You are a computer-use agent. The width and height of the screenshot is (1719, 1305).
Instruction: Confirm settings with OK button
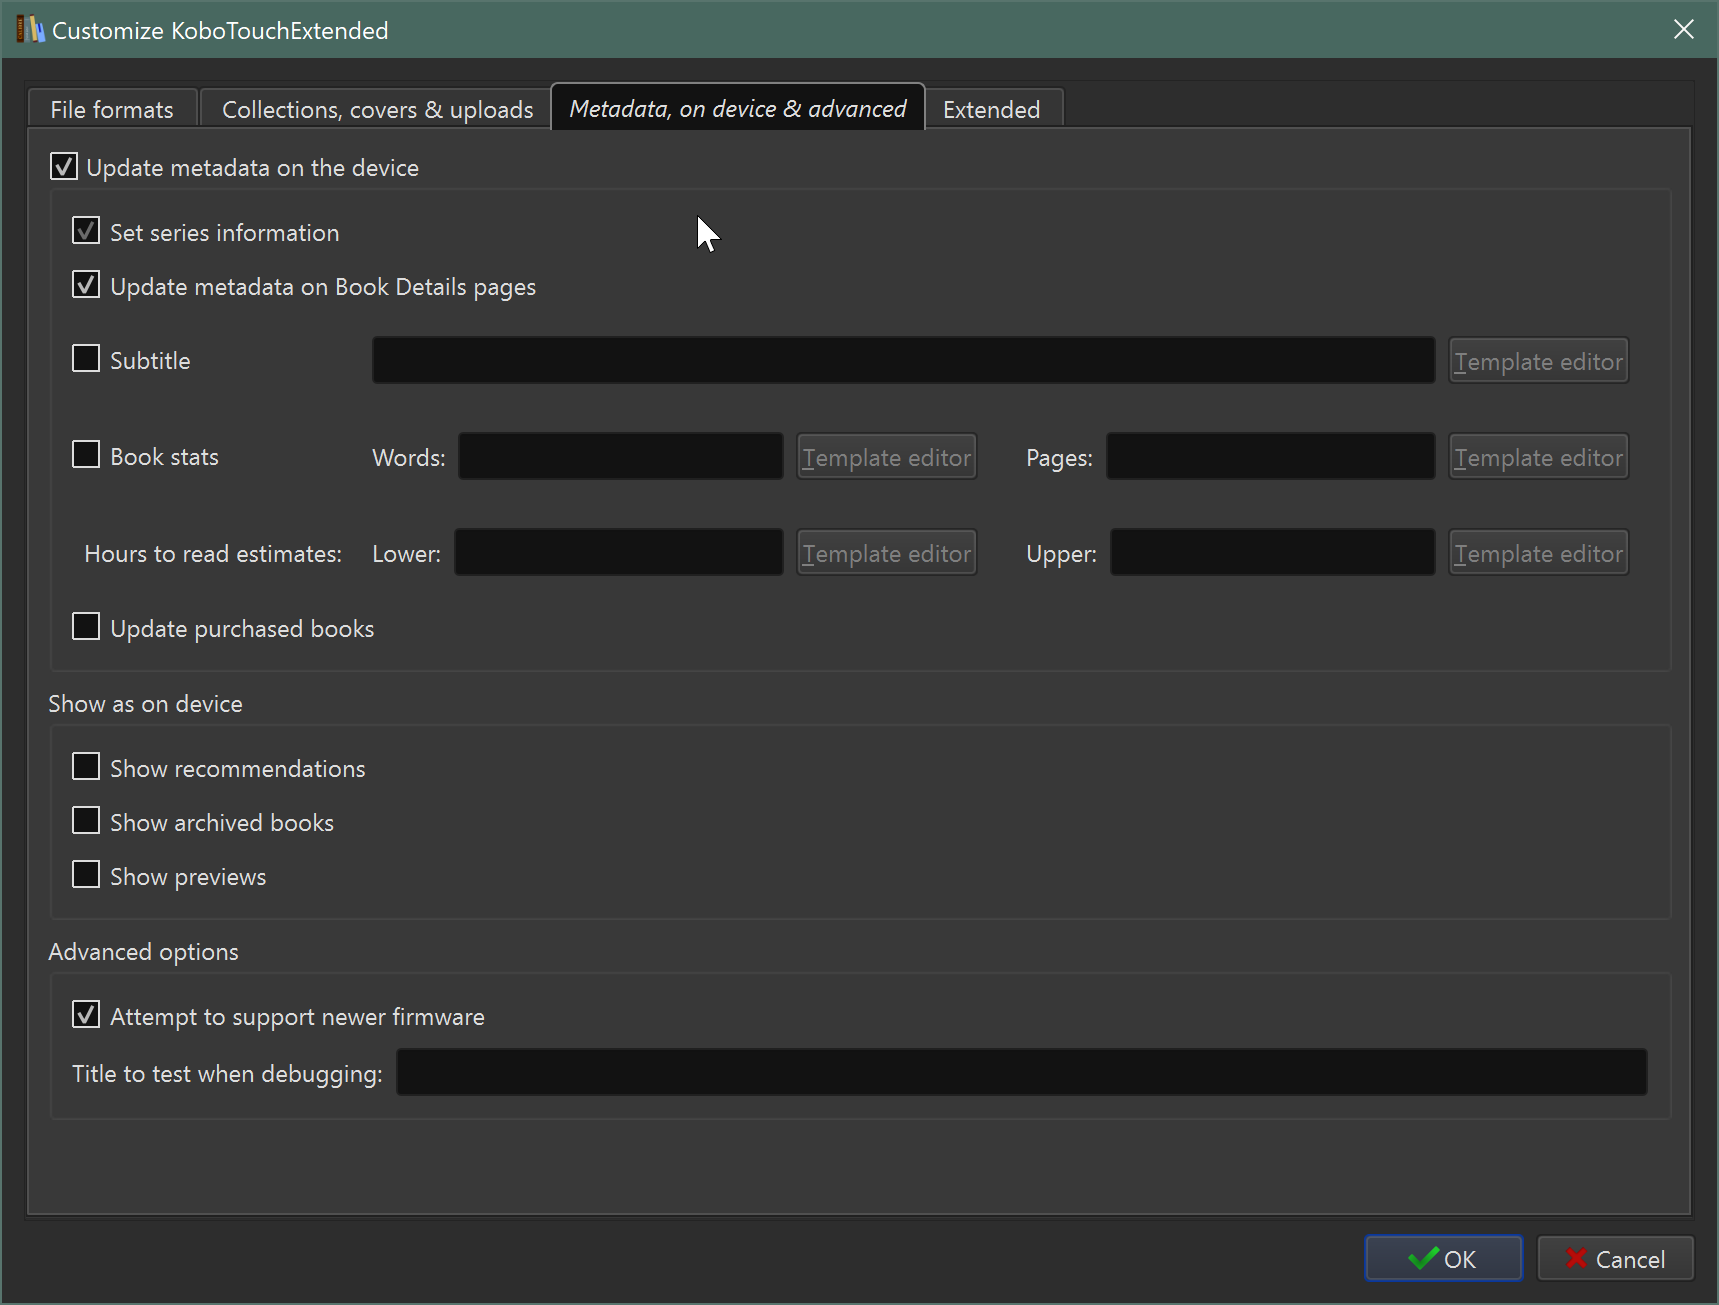click(1443, 1258)
